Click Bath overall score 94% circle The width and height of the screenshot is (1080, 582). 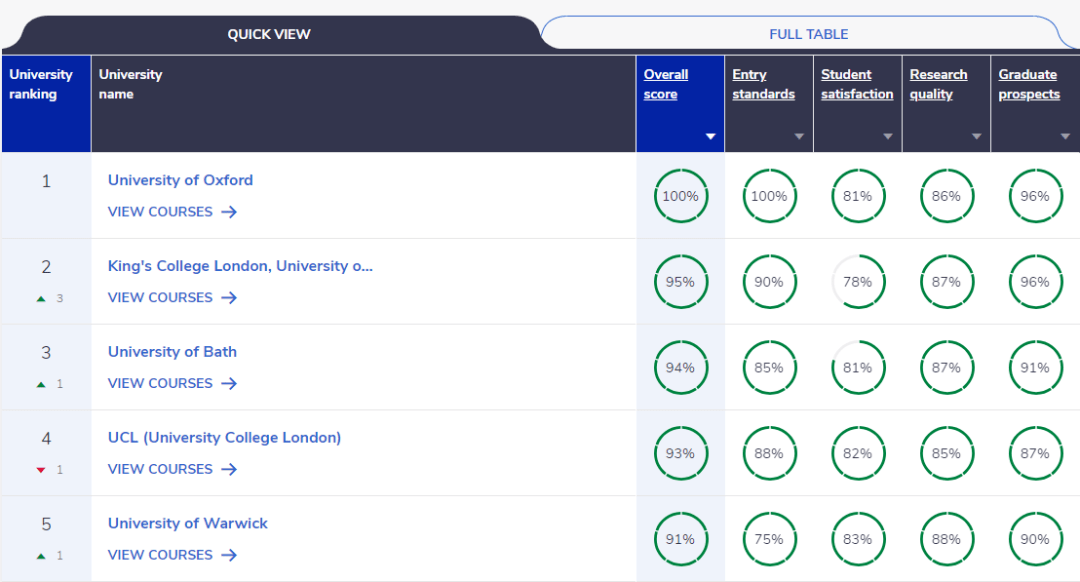(681, 367)
